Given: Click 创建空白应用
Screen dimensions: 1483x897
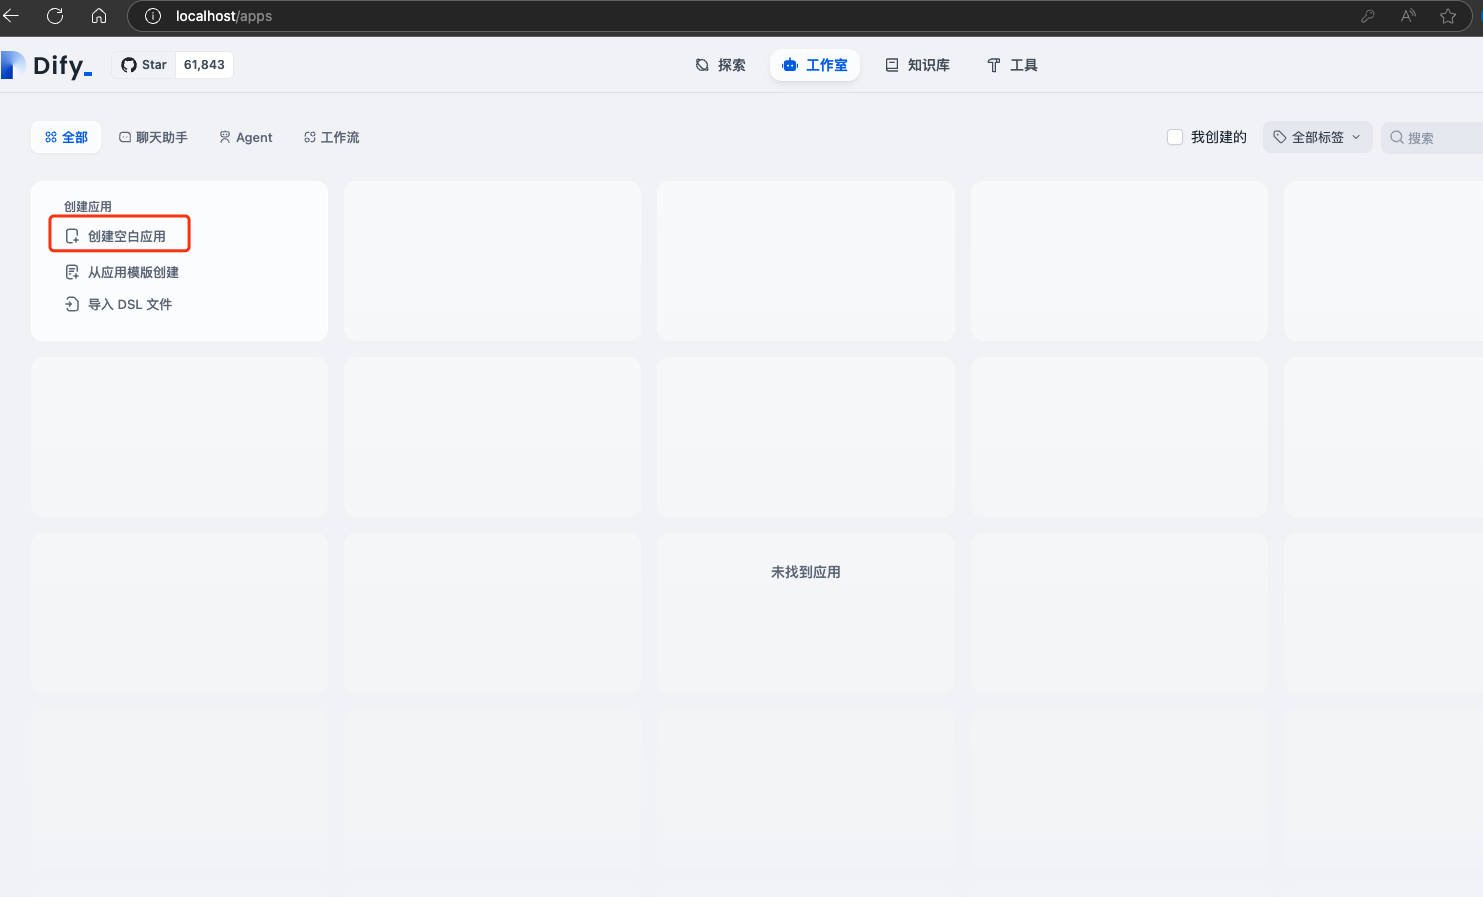Looking at the screenshot, I should 126,236.
